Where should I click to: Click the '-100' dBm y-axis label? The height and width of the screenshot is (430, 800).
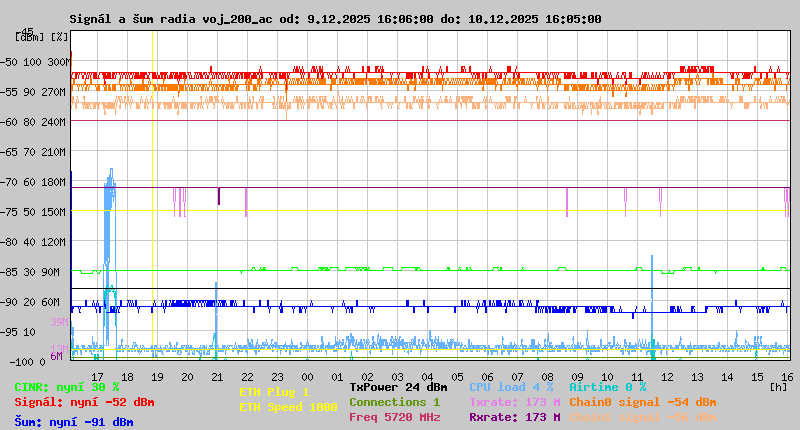pyautogui.click(x=20, y=362)
